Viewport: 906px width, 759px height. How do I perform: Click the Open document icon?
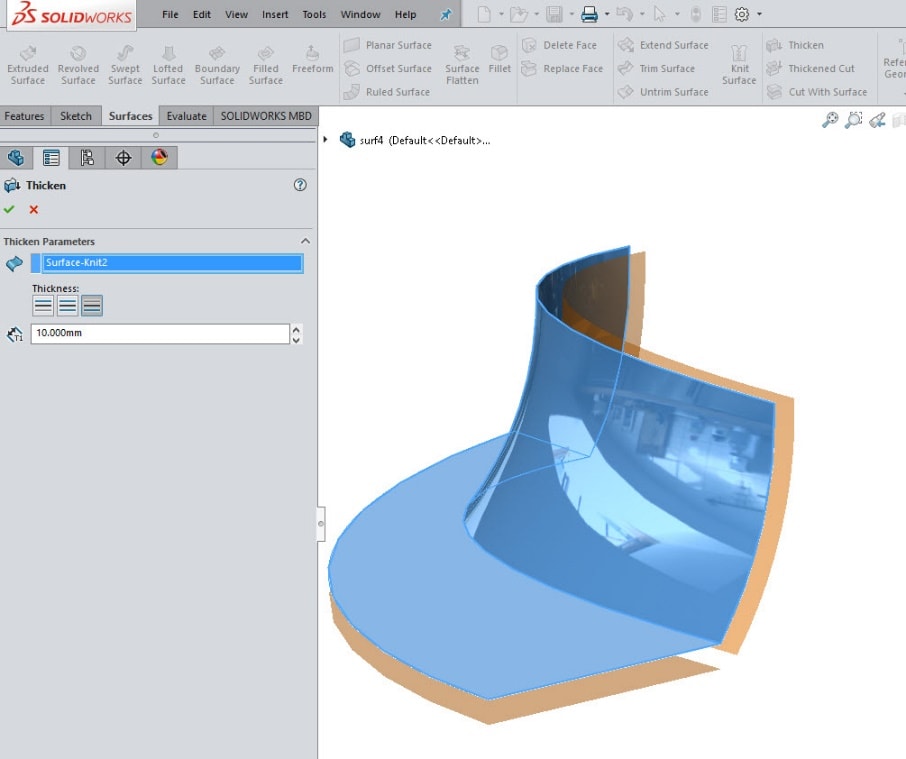[519, 14]
